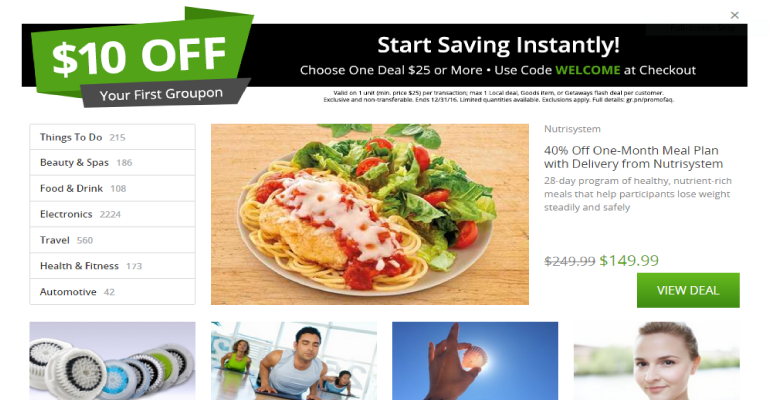Click the $10 OFF green promo badge
This screenshot has width=770, height=400.
[140, 56]
